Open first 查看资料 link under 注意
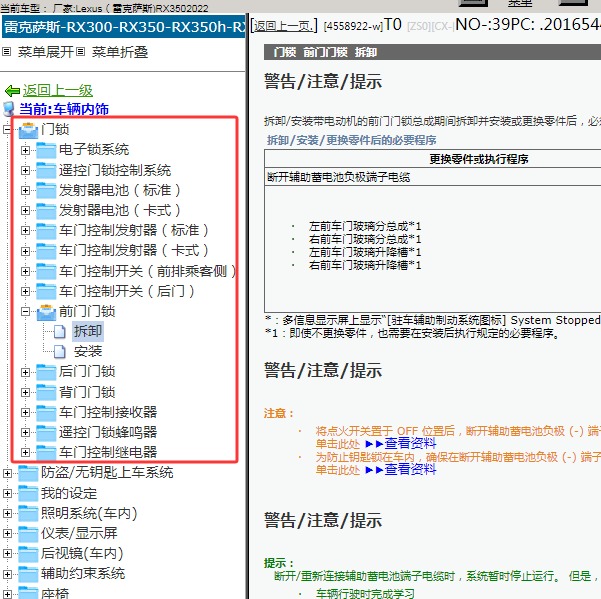The image size is (601, 599). pos(410,443)
